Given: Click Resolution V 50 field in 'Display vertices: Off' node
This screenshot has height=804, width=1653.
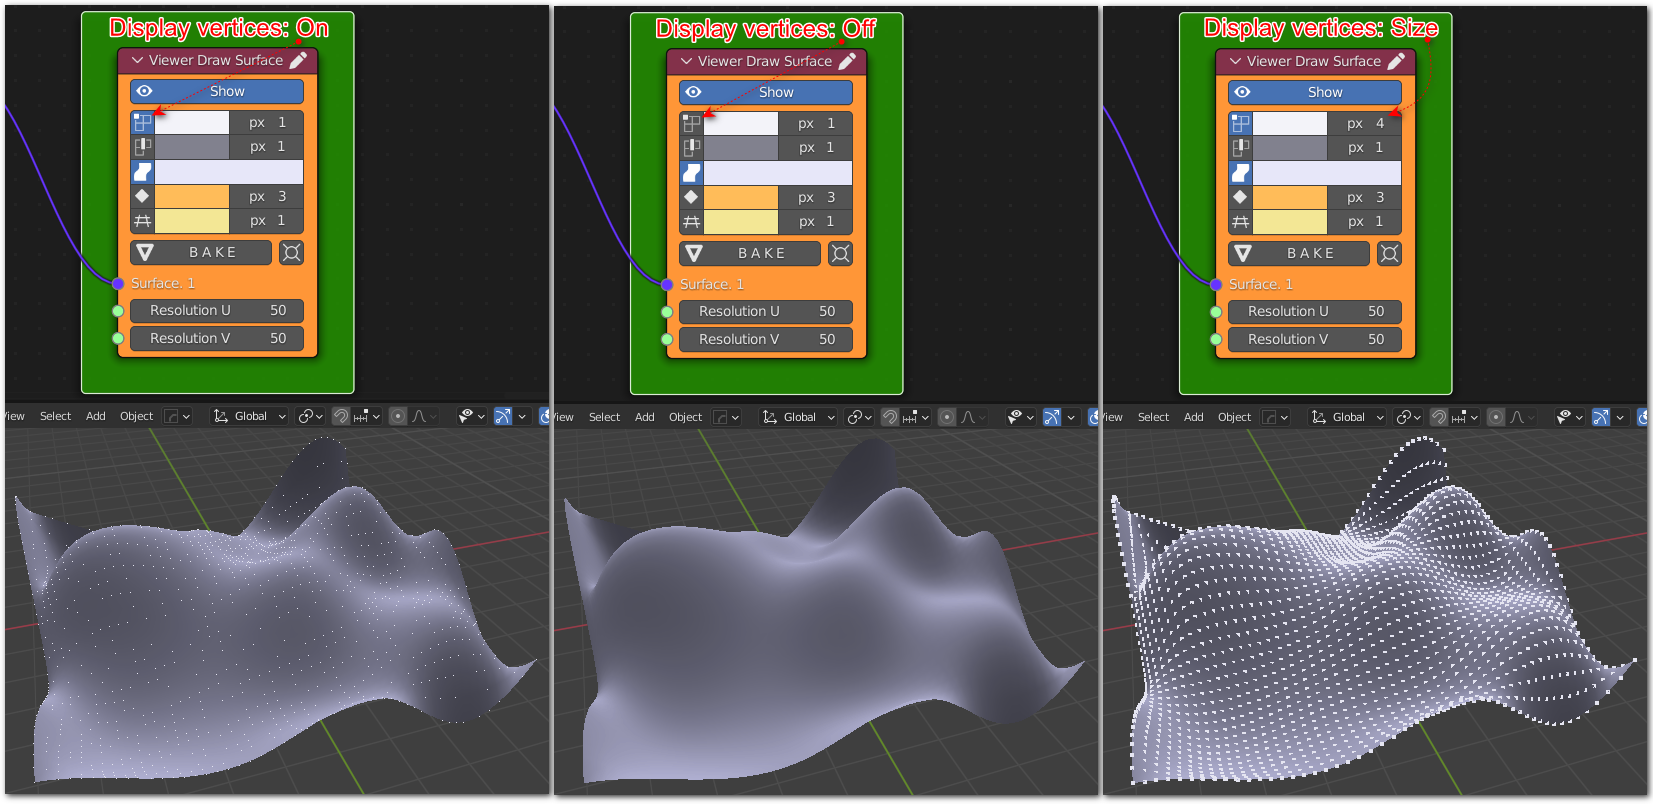Looking at the screenshot, I should coord(766,339).
